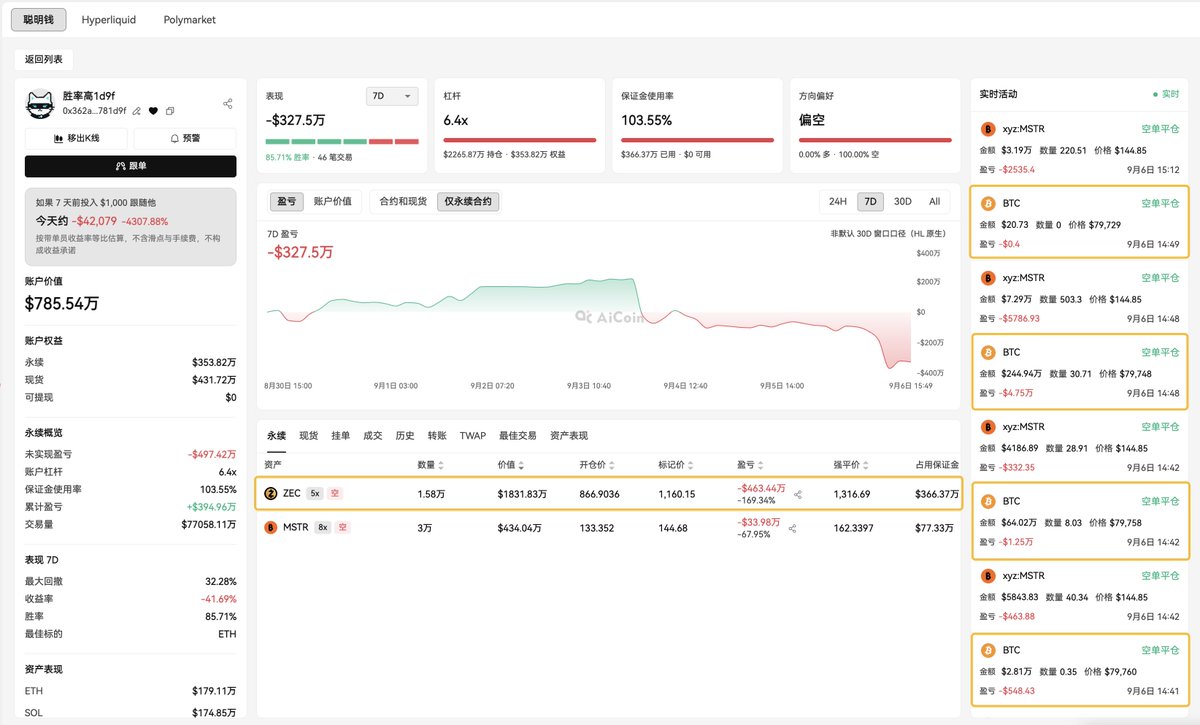Click the BTC icon on the 9月6日 14:41 activity
This screenshot has height=725, width=1200.
[x=988, y=650]
